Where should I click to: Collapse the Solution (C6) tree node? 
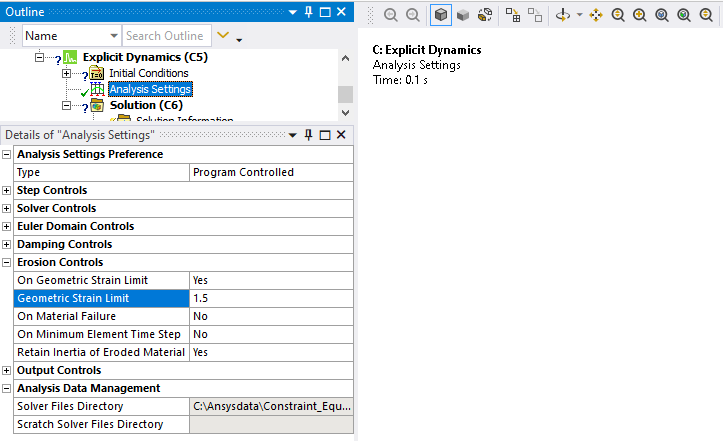coord(66,106)
